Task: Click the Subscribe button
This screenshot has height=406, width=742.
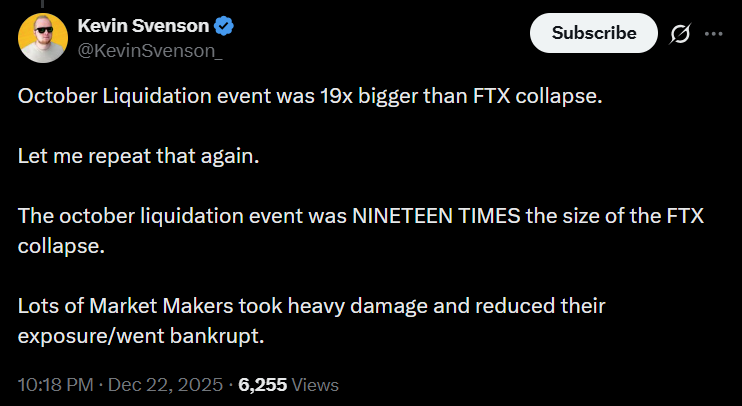Action: [x=593, y=33]
